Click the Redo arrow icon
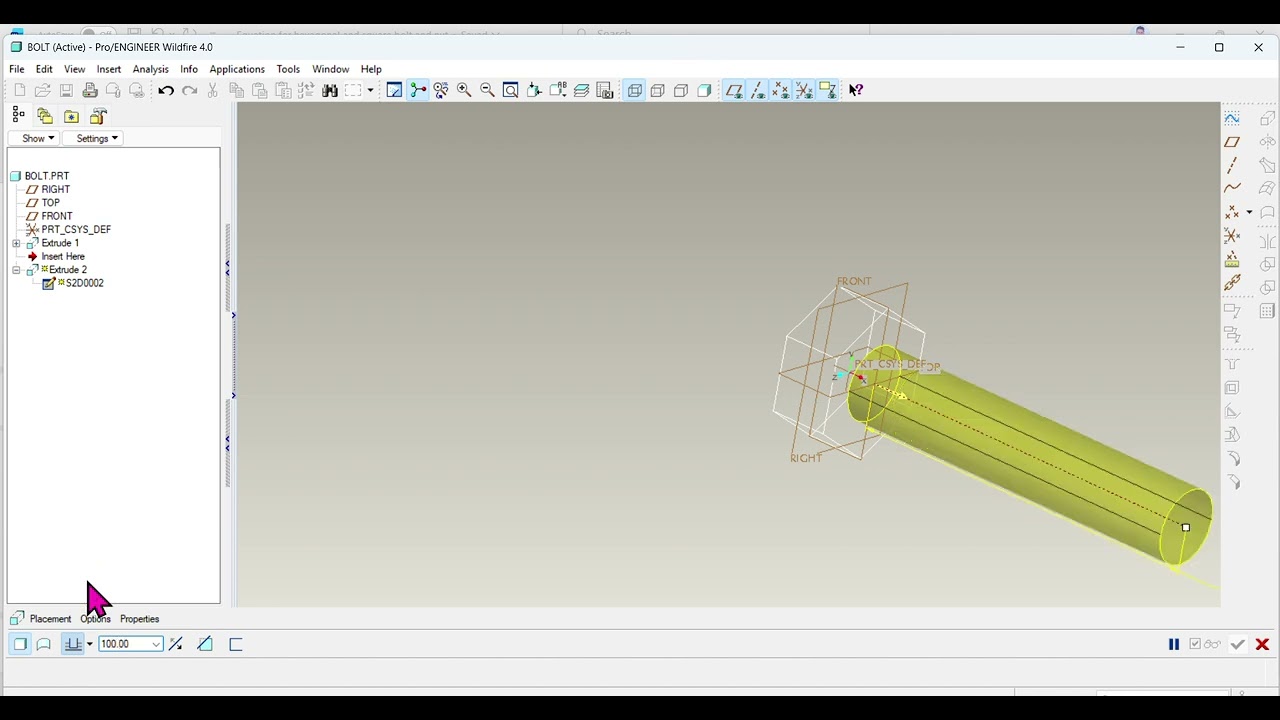The image size is (1280, 720). pos(189,91)
